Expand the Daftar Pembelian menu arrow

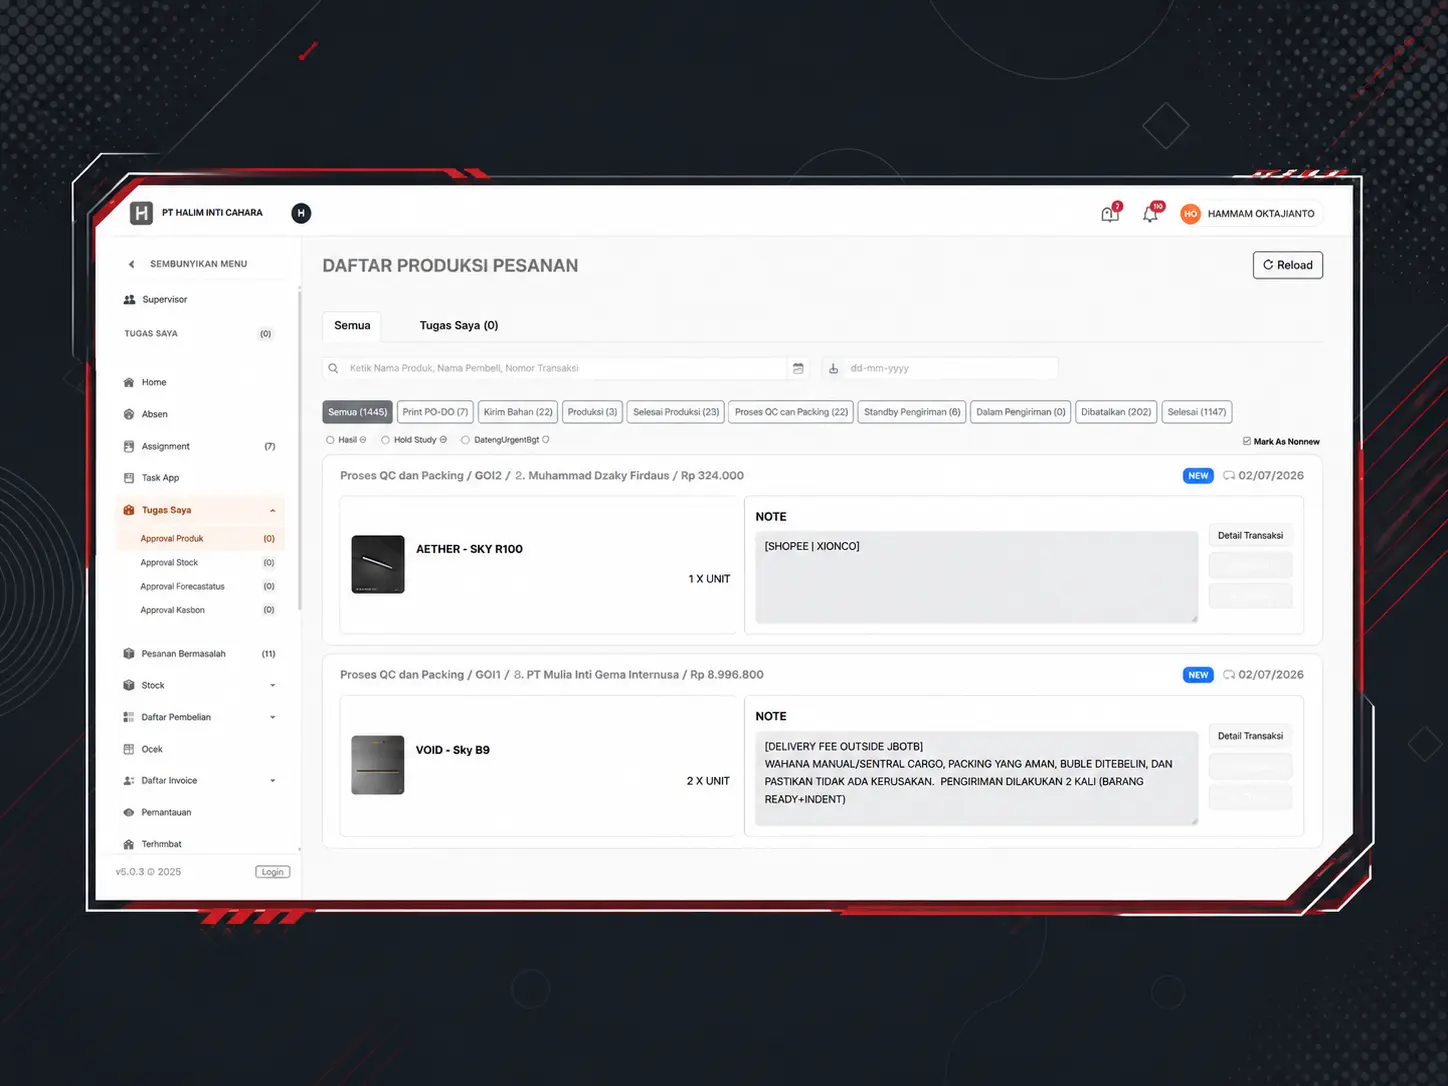coord(273,717)
